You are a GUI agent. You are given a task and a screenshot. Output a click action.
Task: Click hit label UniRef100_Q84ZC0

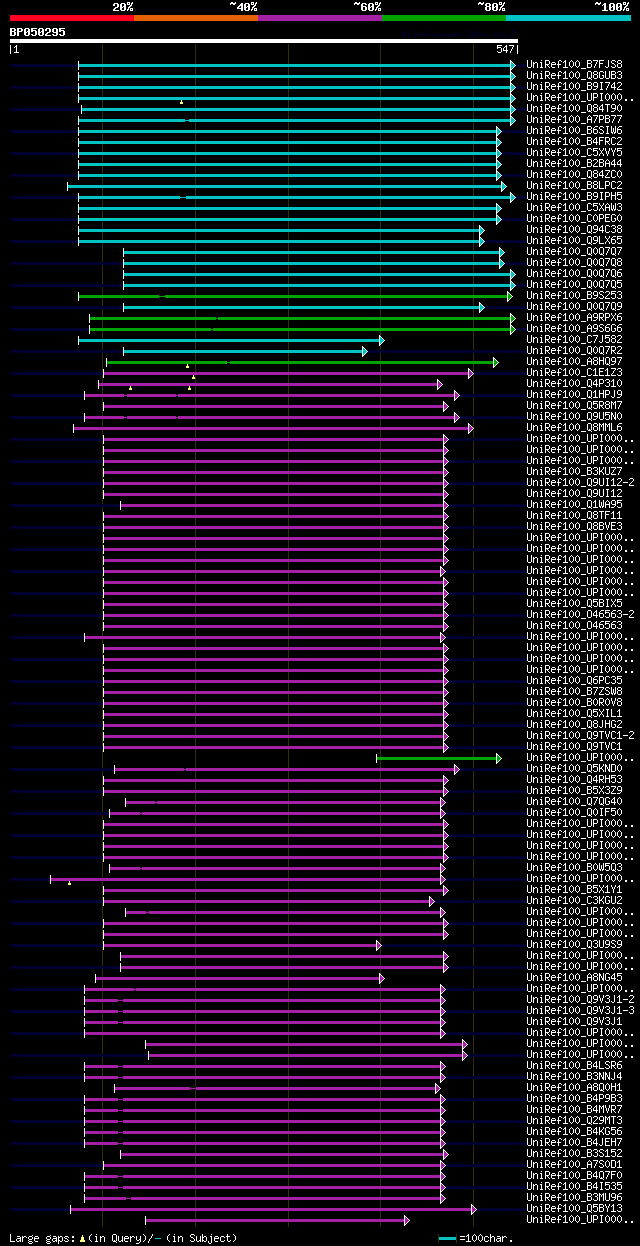click(x=574, y=174)
